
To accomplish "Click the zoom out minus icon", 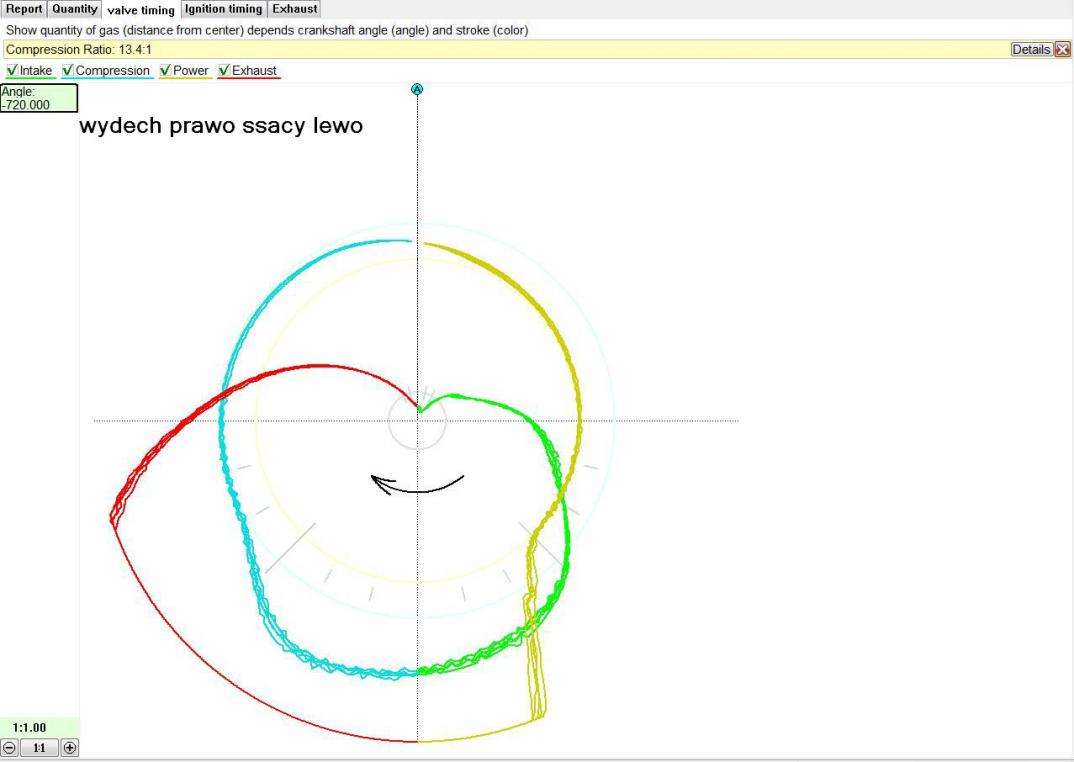I will point(9,747).
